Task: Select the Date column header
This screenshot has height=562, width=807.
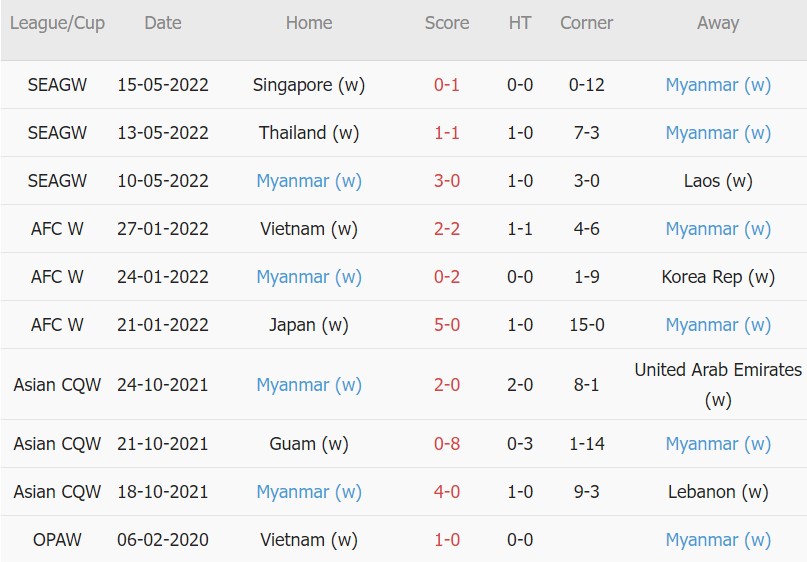Action: click(163, 23)
